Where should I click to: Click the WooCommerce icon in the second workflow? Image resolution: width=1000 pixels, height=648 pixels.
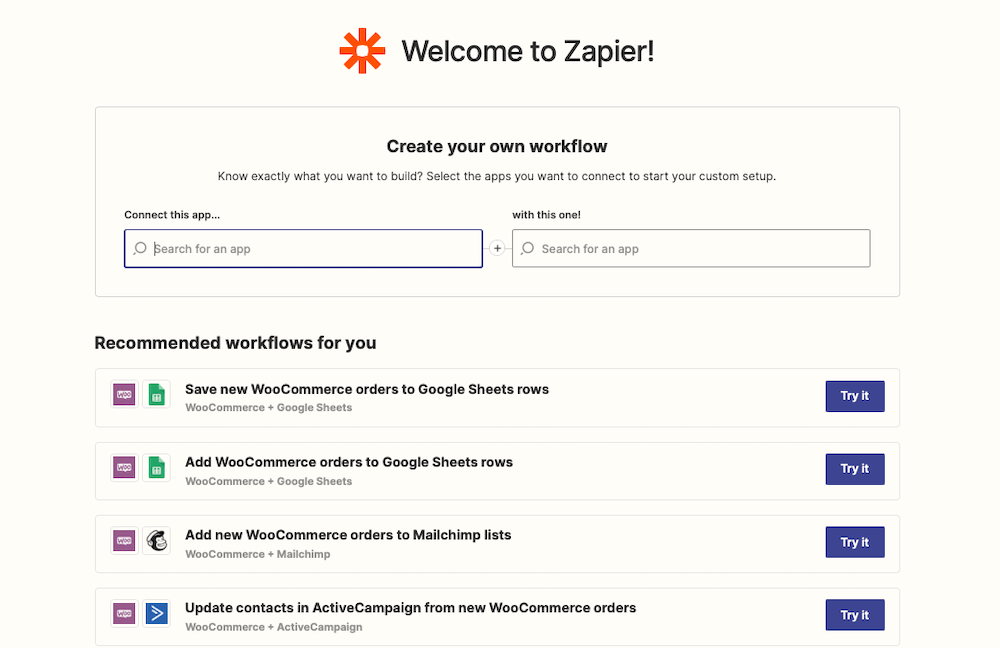click(x=123, y=467)
